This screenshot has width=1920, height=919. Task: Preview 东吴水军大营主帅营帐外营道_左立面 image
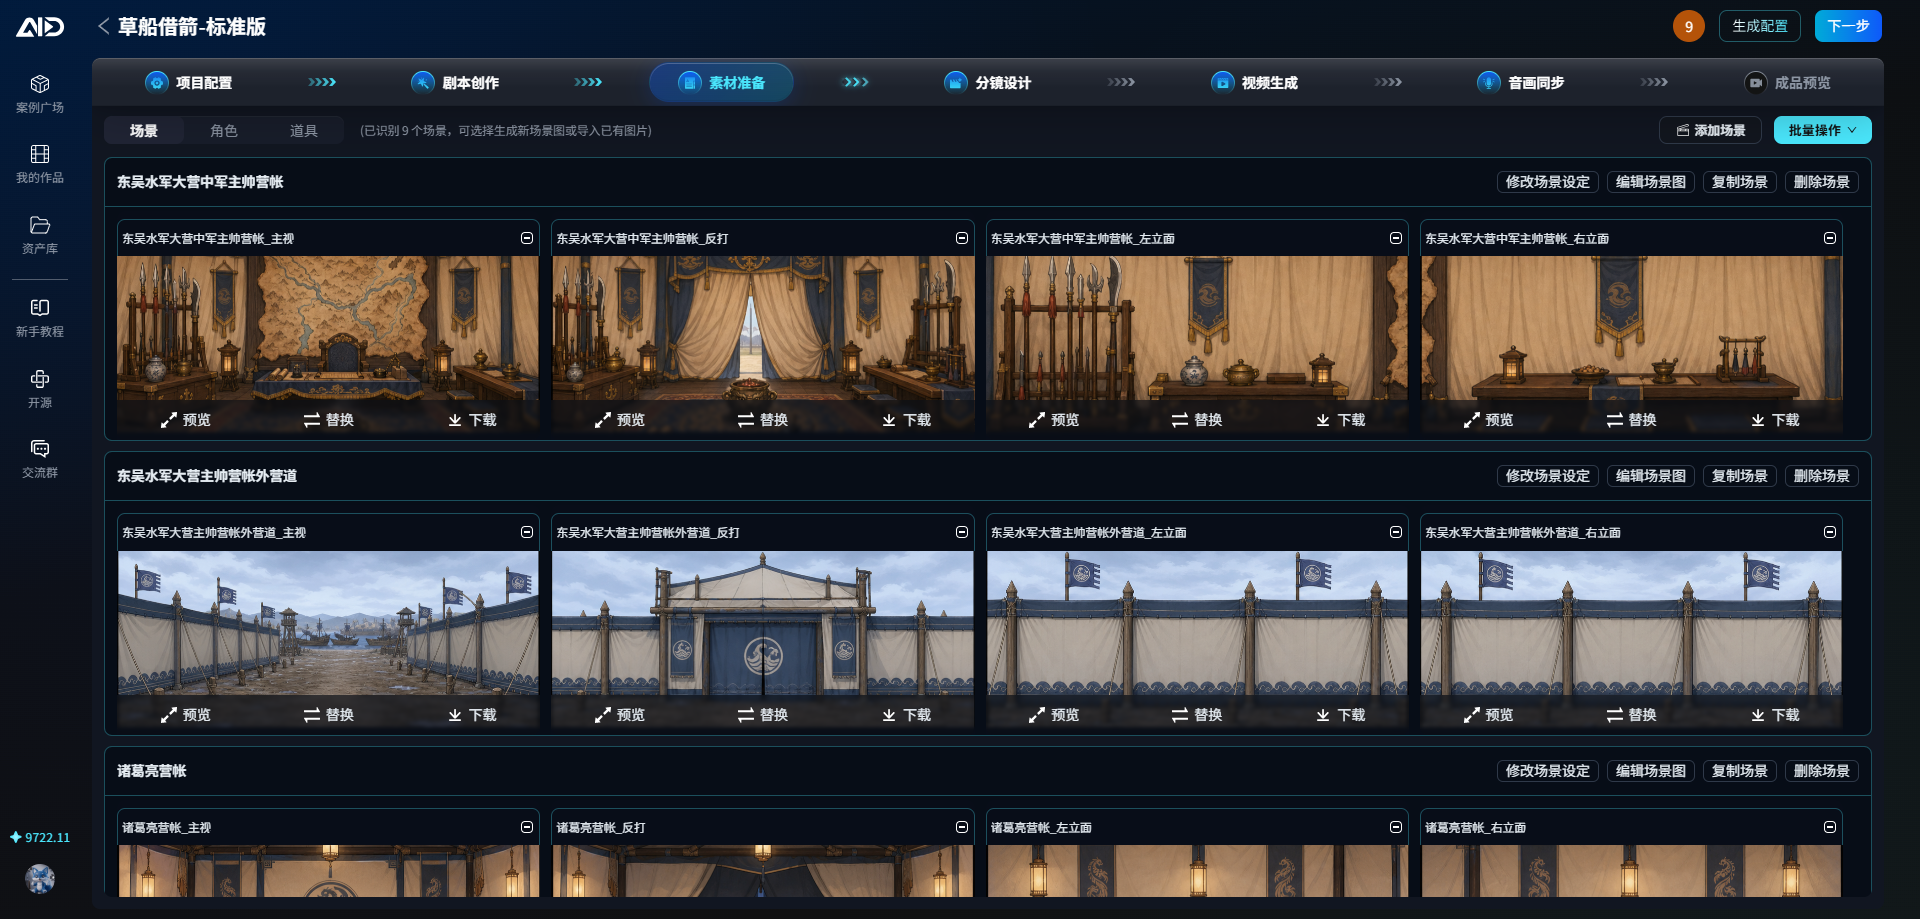(1054, 715)
